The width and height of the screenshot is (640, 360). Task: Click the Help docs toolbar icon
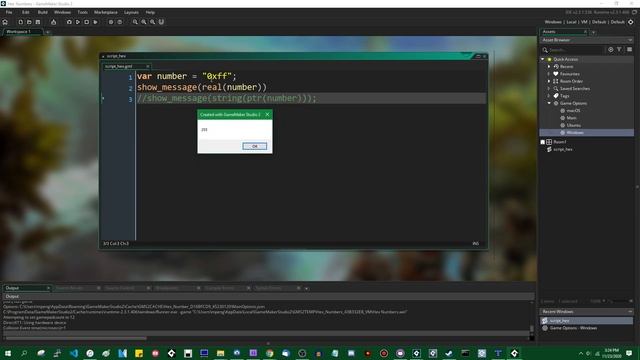click(120, 22)
